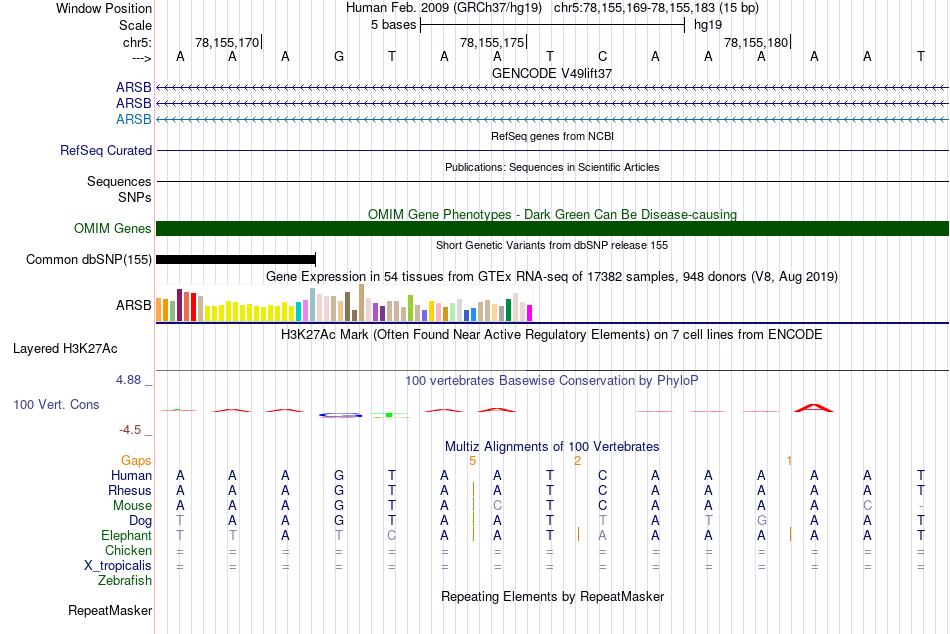Click the C base in the reference sequence row

602,56
